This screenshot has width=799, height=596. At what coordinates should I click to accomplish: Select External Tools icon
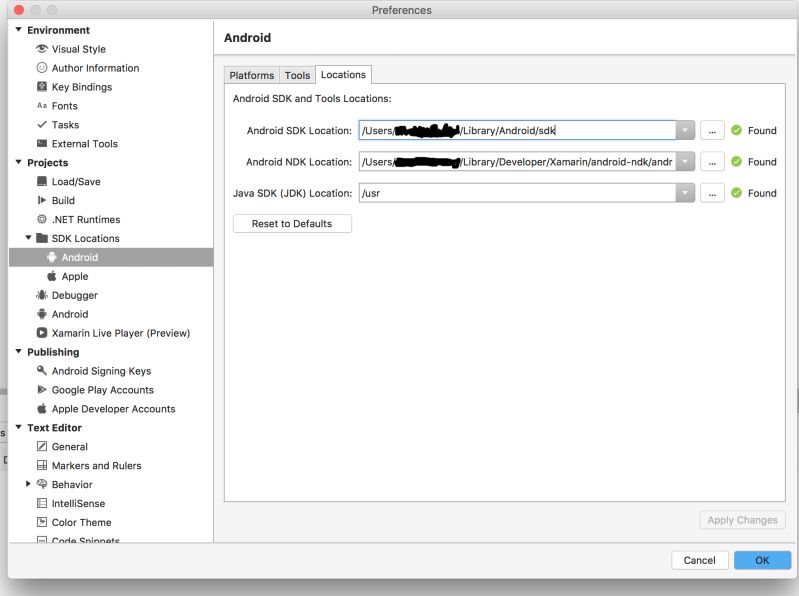click(42, 143)
